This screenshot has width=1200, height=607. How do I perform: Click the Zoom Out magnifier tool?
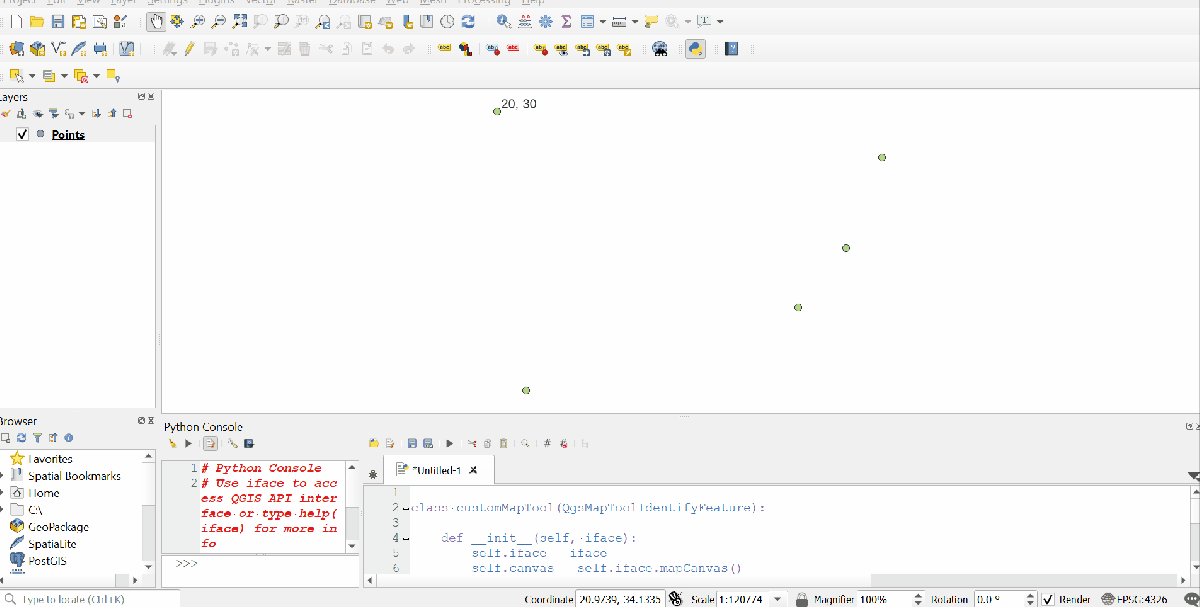point(219,21)
